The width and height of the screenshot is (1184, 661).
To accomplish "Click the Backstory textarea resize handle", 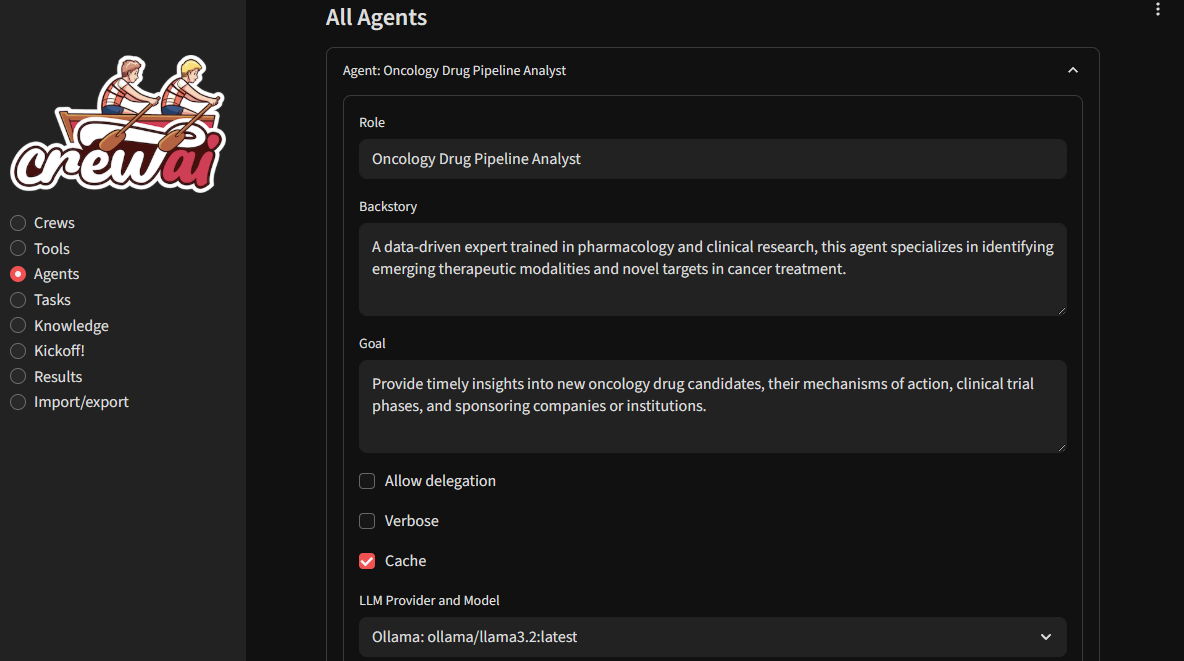I will tap(1062, 310).
